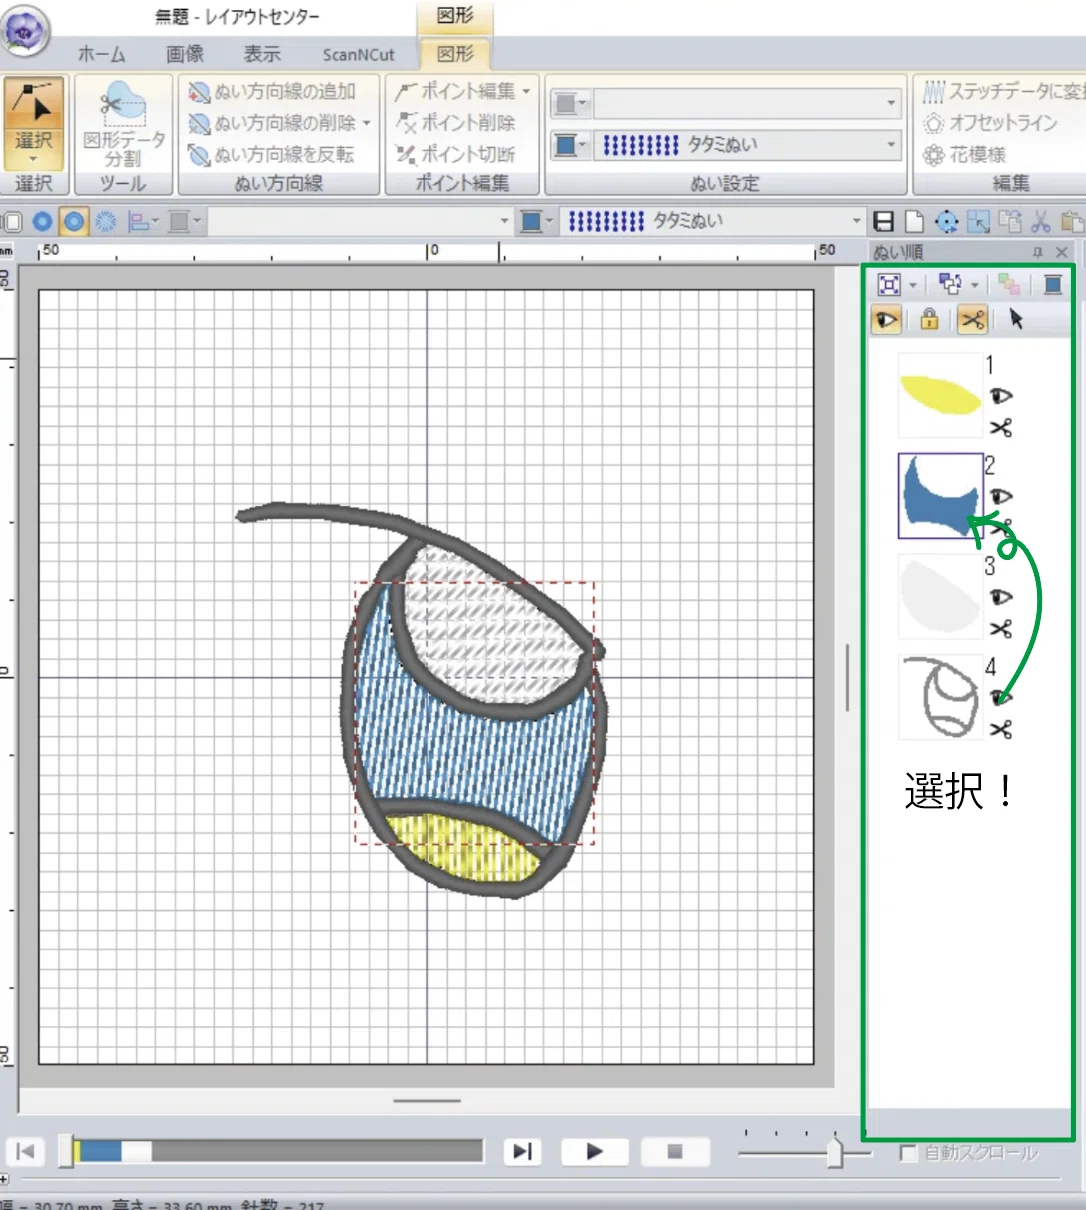Toggle the scissors filter button in ぬい順 toolbar
The image size is (1086, 1210).
click(972, 319)
